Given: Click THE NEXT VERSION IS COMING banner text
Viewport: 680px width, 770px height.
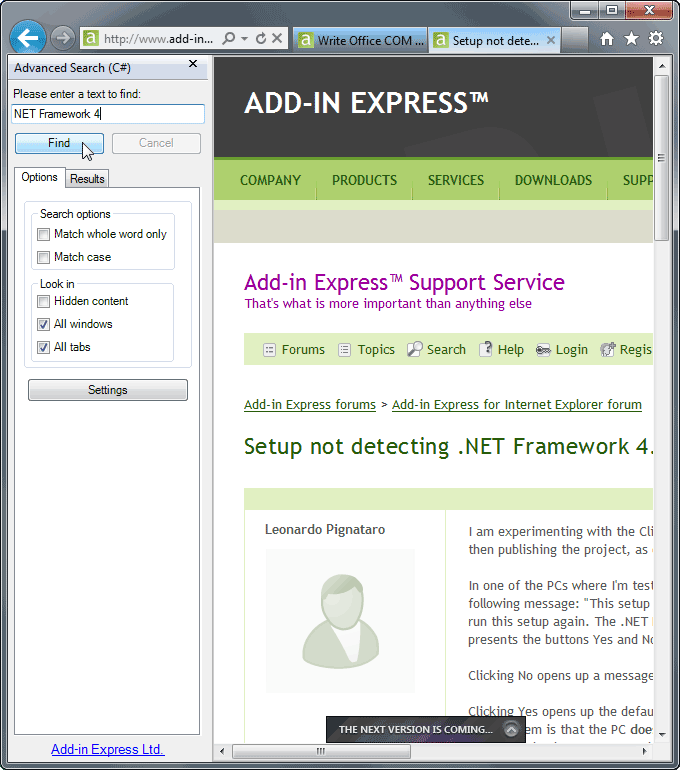Looking at the screenshot, I should pyautogui.click(x=415, y=730).
